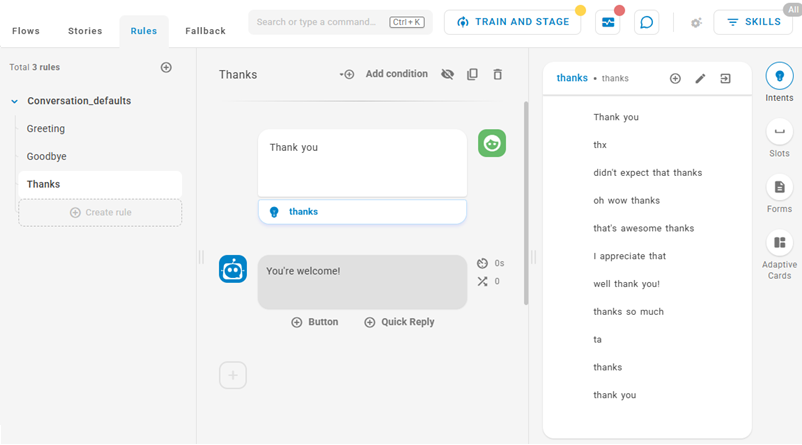
Task: Select example 'thx'
Action: click(x=600, y=145)
